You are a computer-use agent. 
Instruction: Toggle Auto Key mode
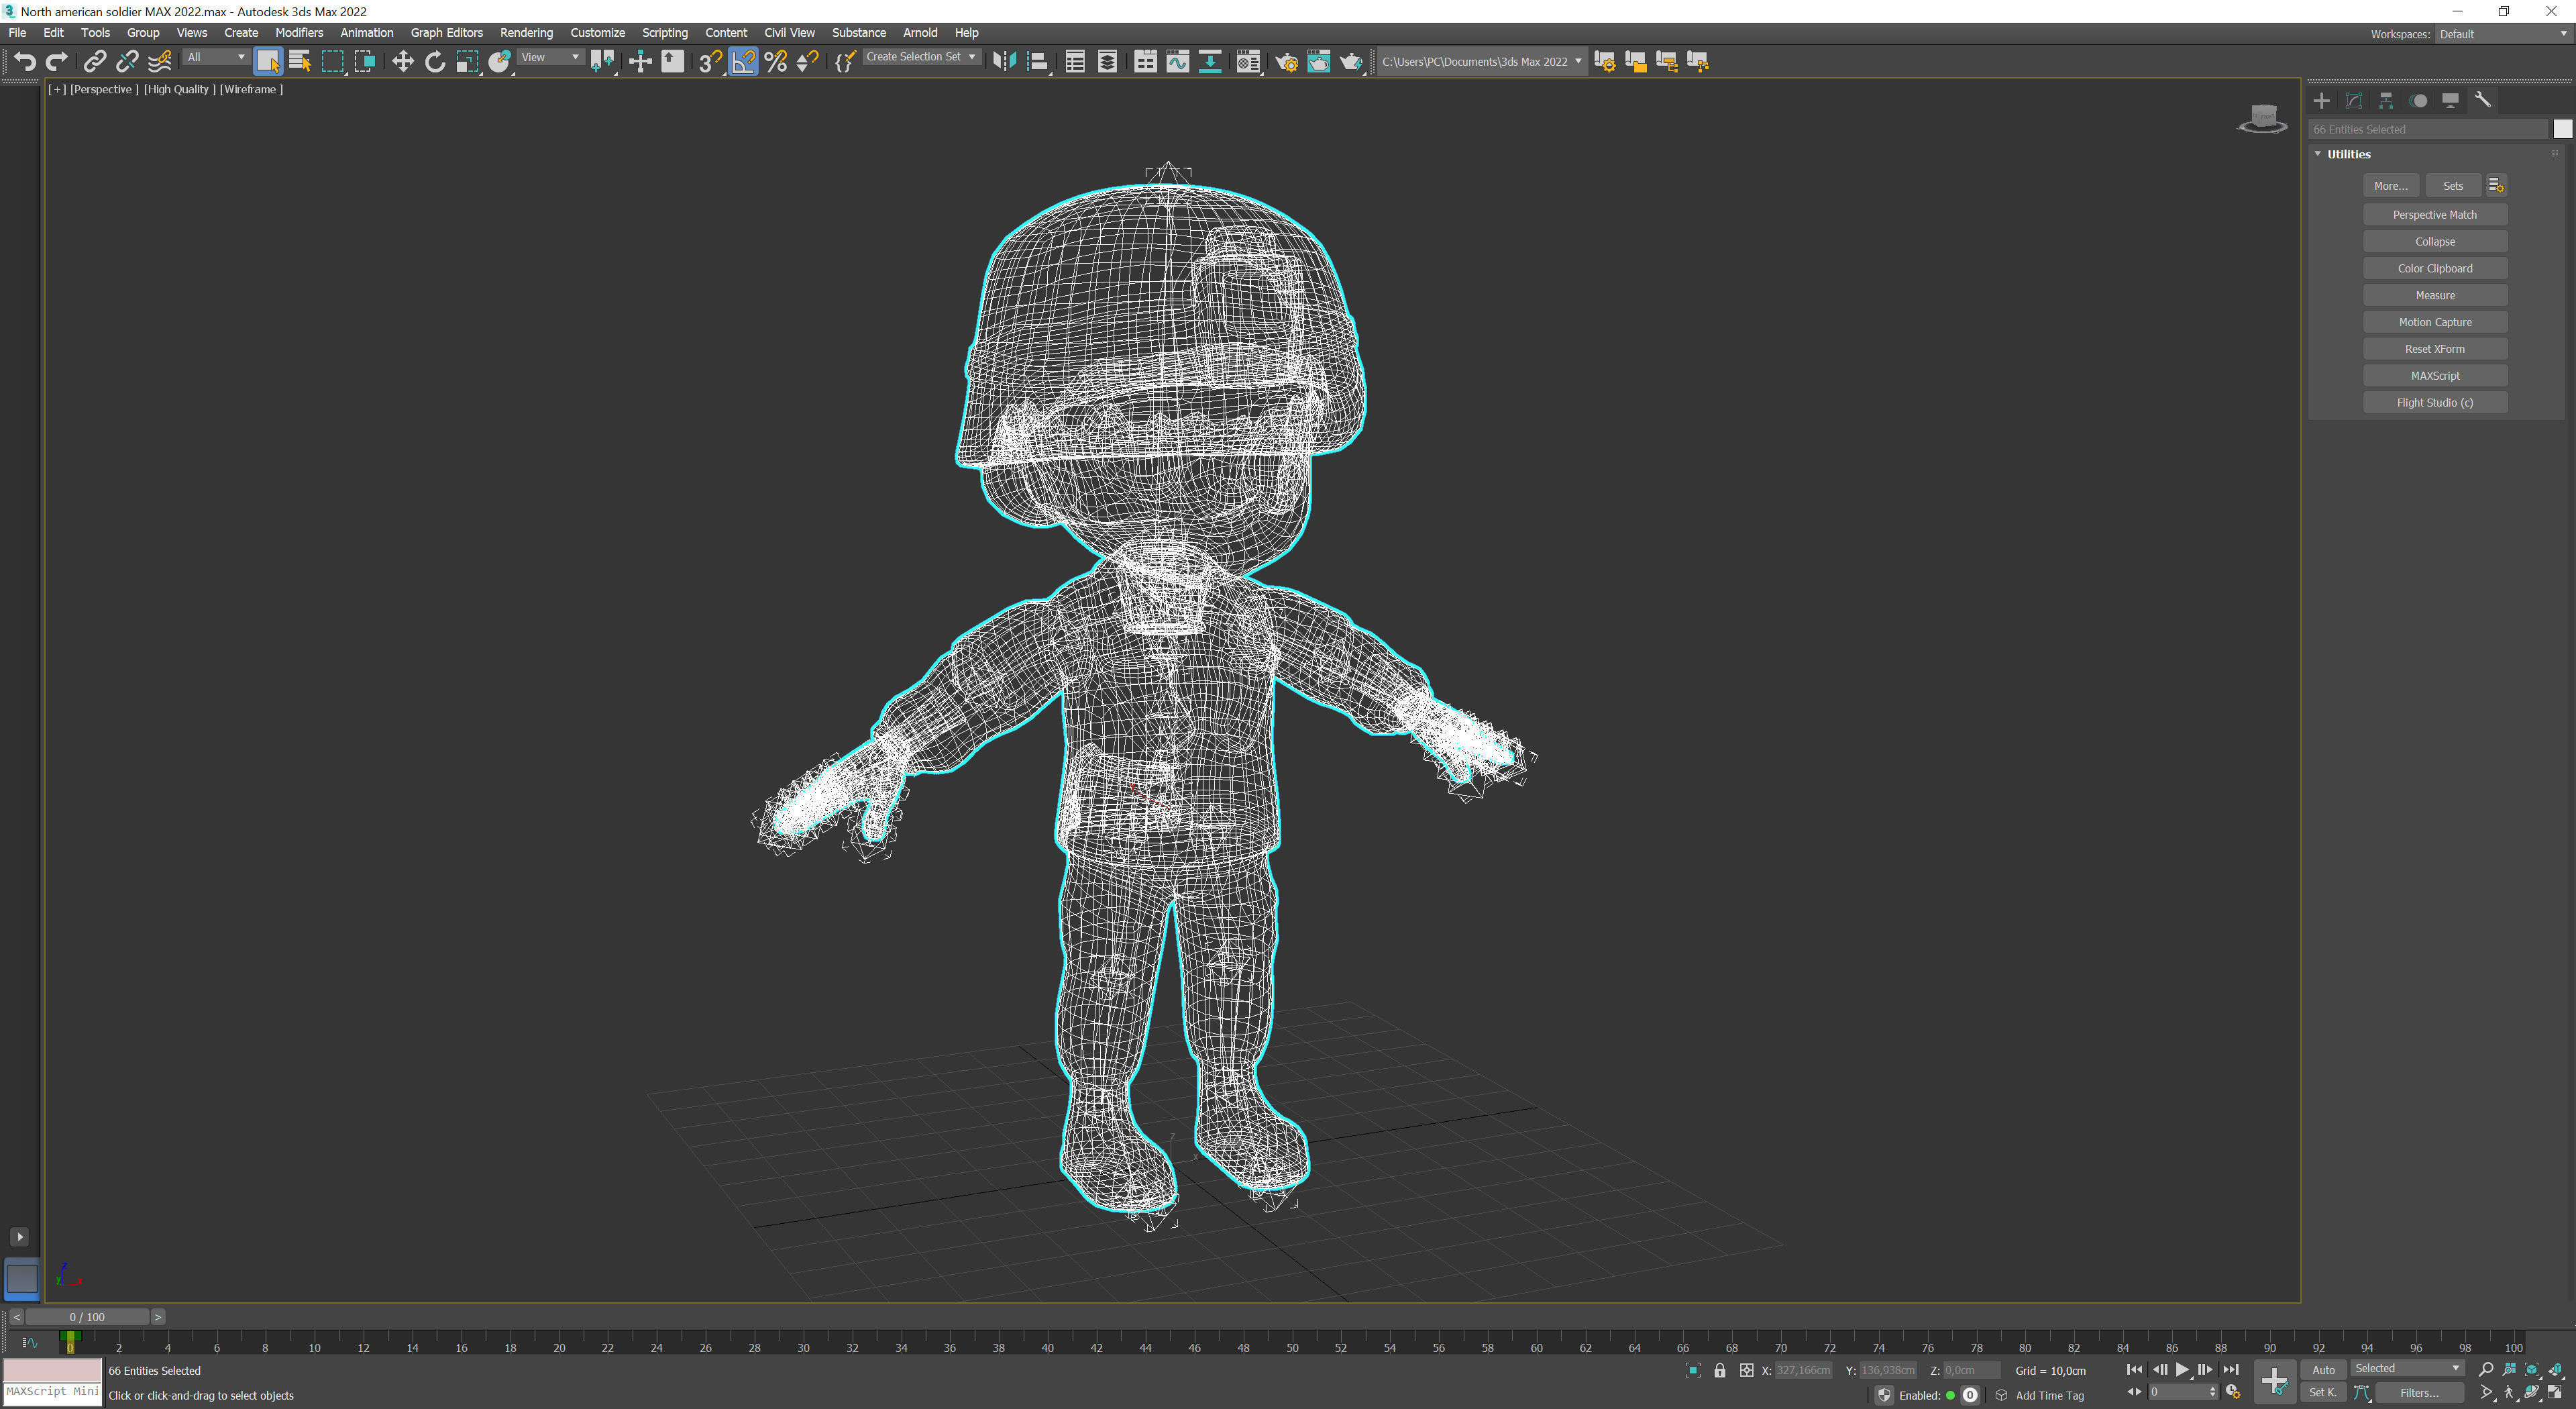(2323, 1370)
